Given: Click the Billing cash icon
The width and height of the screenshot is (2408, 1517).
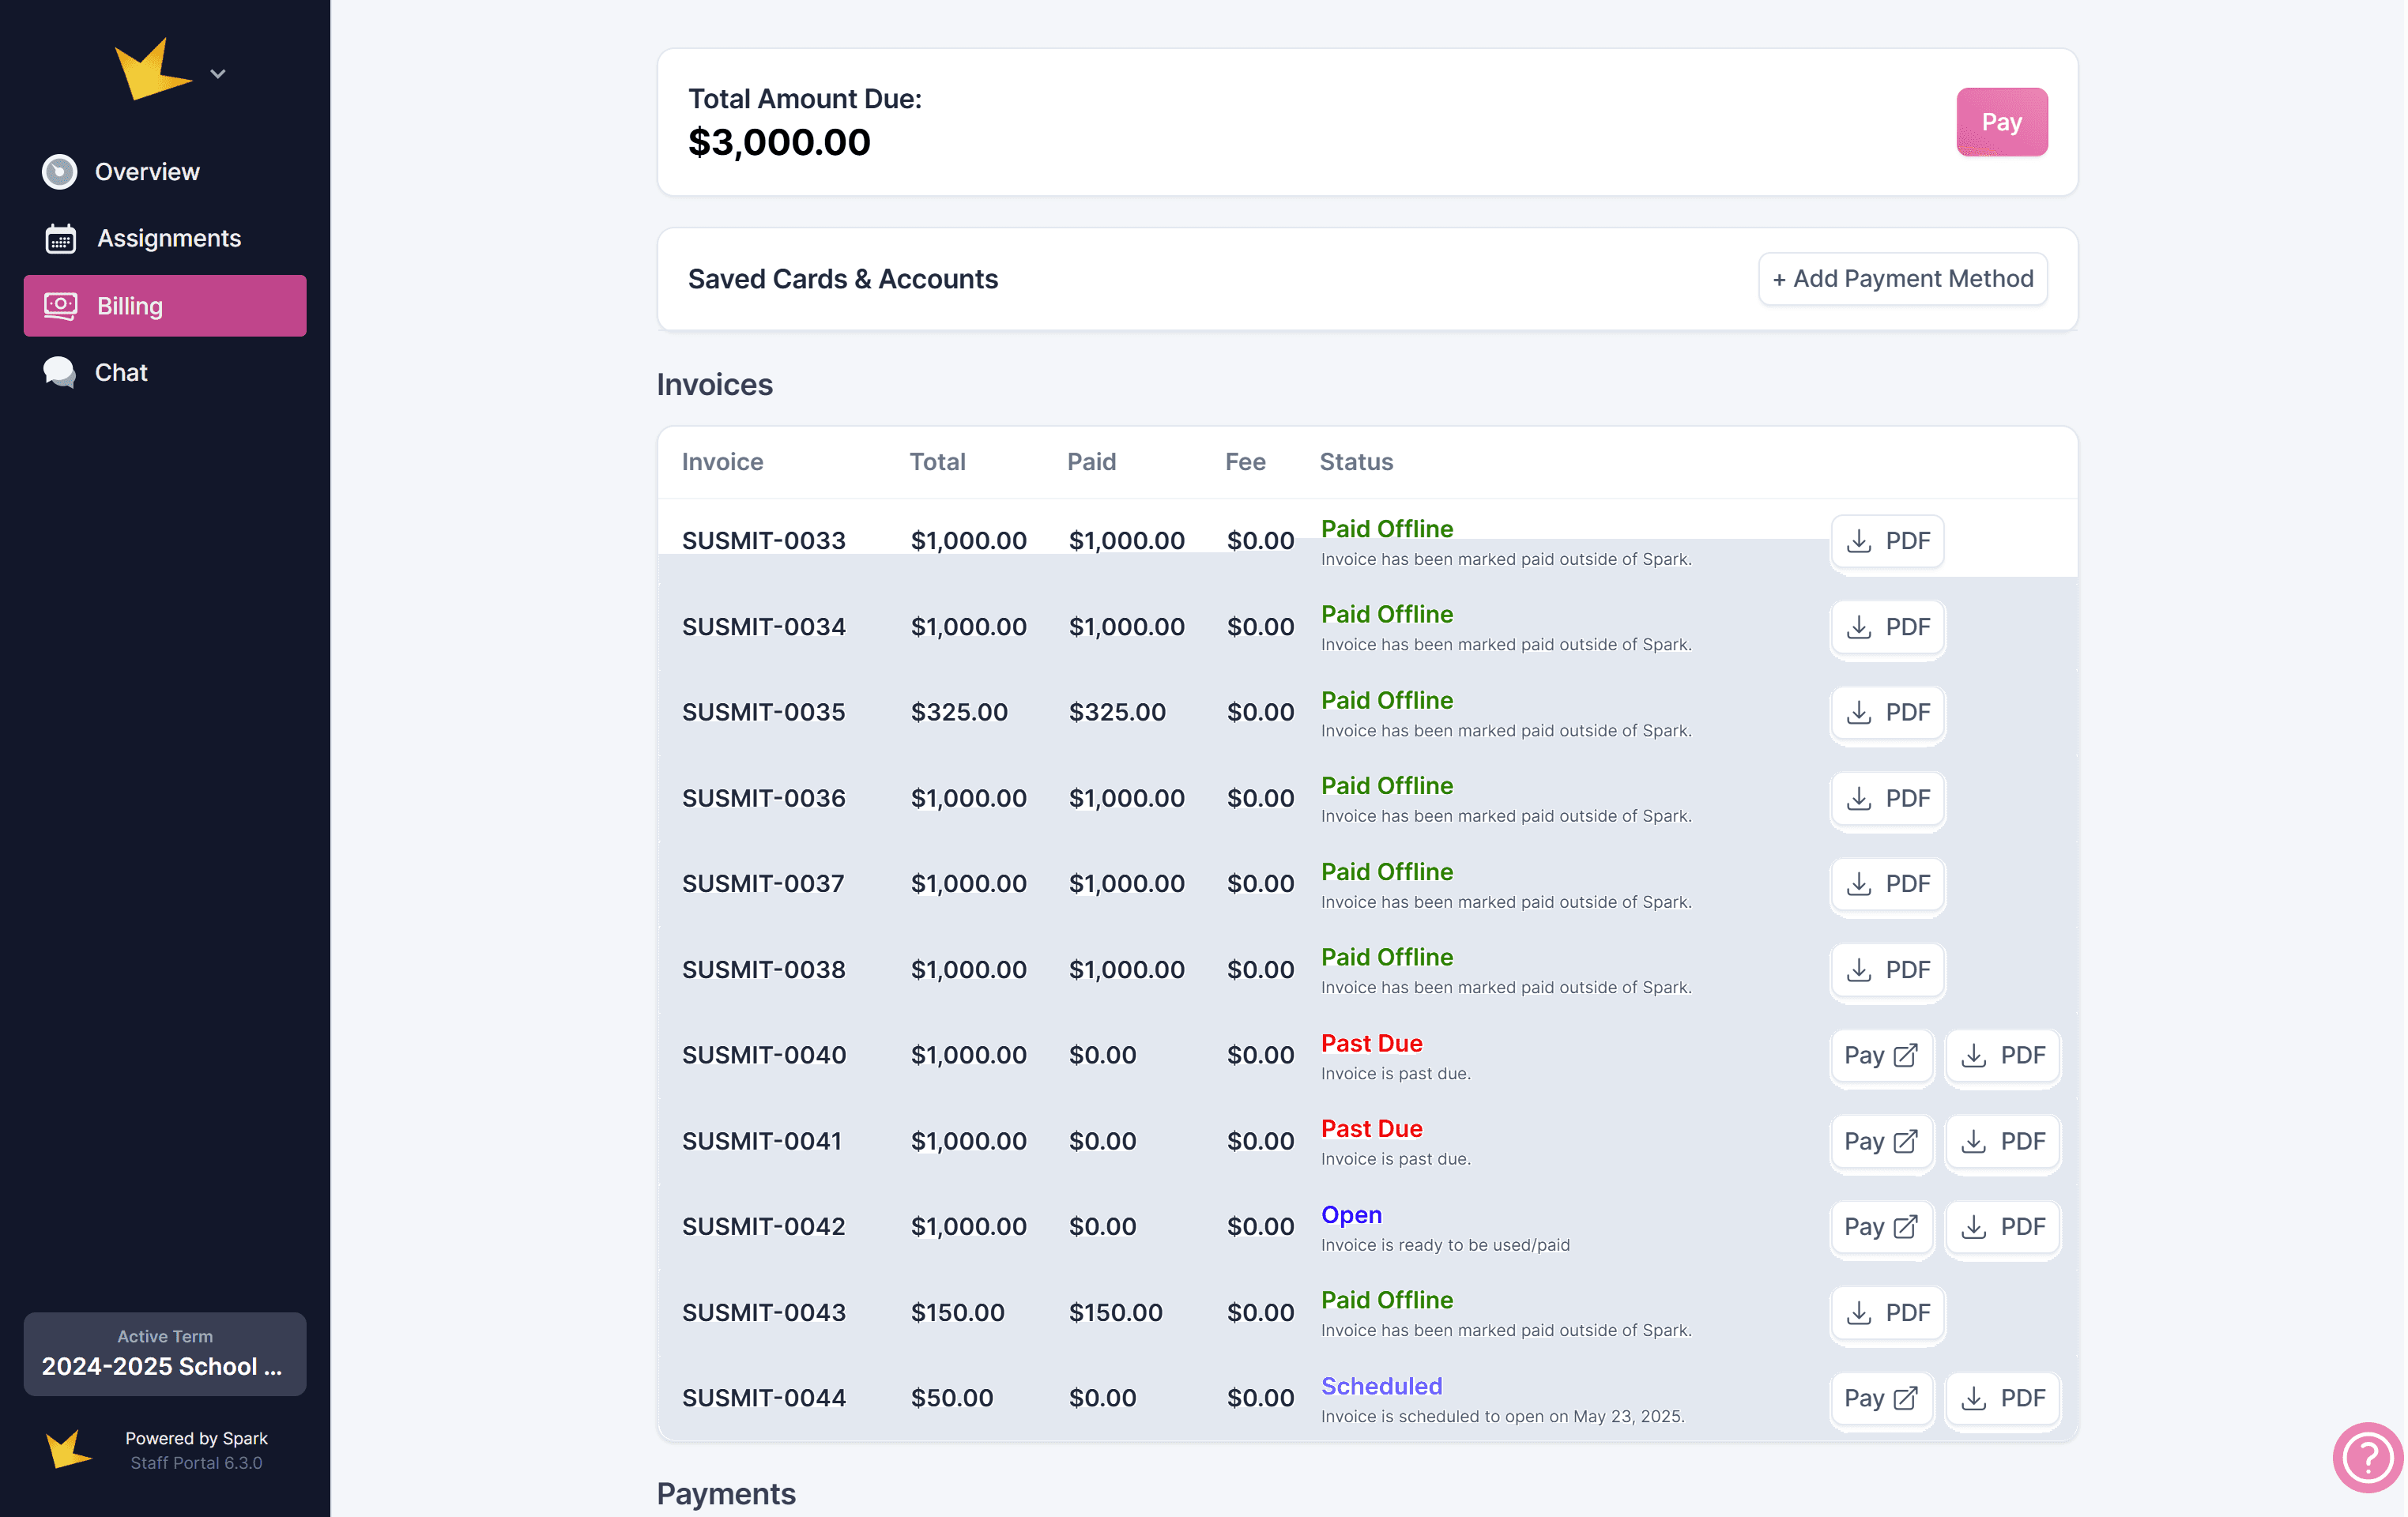Looking at the screenshot, I should pyautogui.click(x=60, y=306).
